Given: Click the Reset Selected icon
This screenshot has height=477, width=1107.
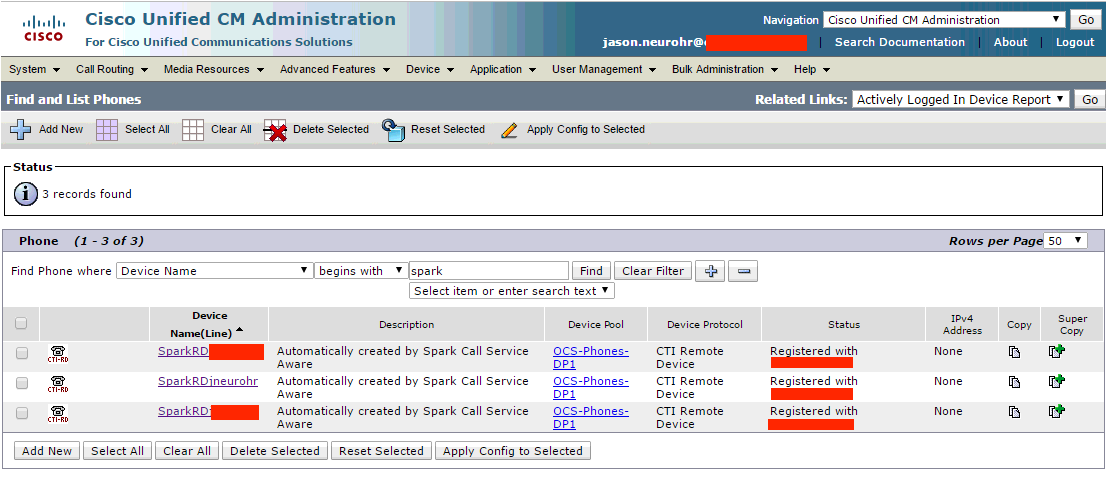Looking at the screenshot, I should pyautogui.click(x=393, y=130).
